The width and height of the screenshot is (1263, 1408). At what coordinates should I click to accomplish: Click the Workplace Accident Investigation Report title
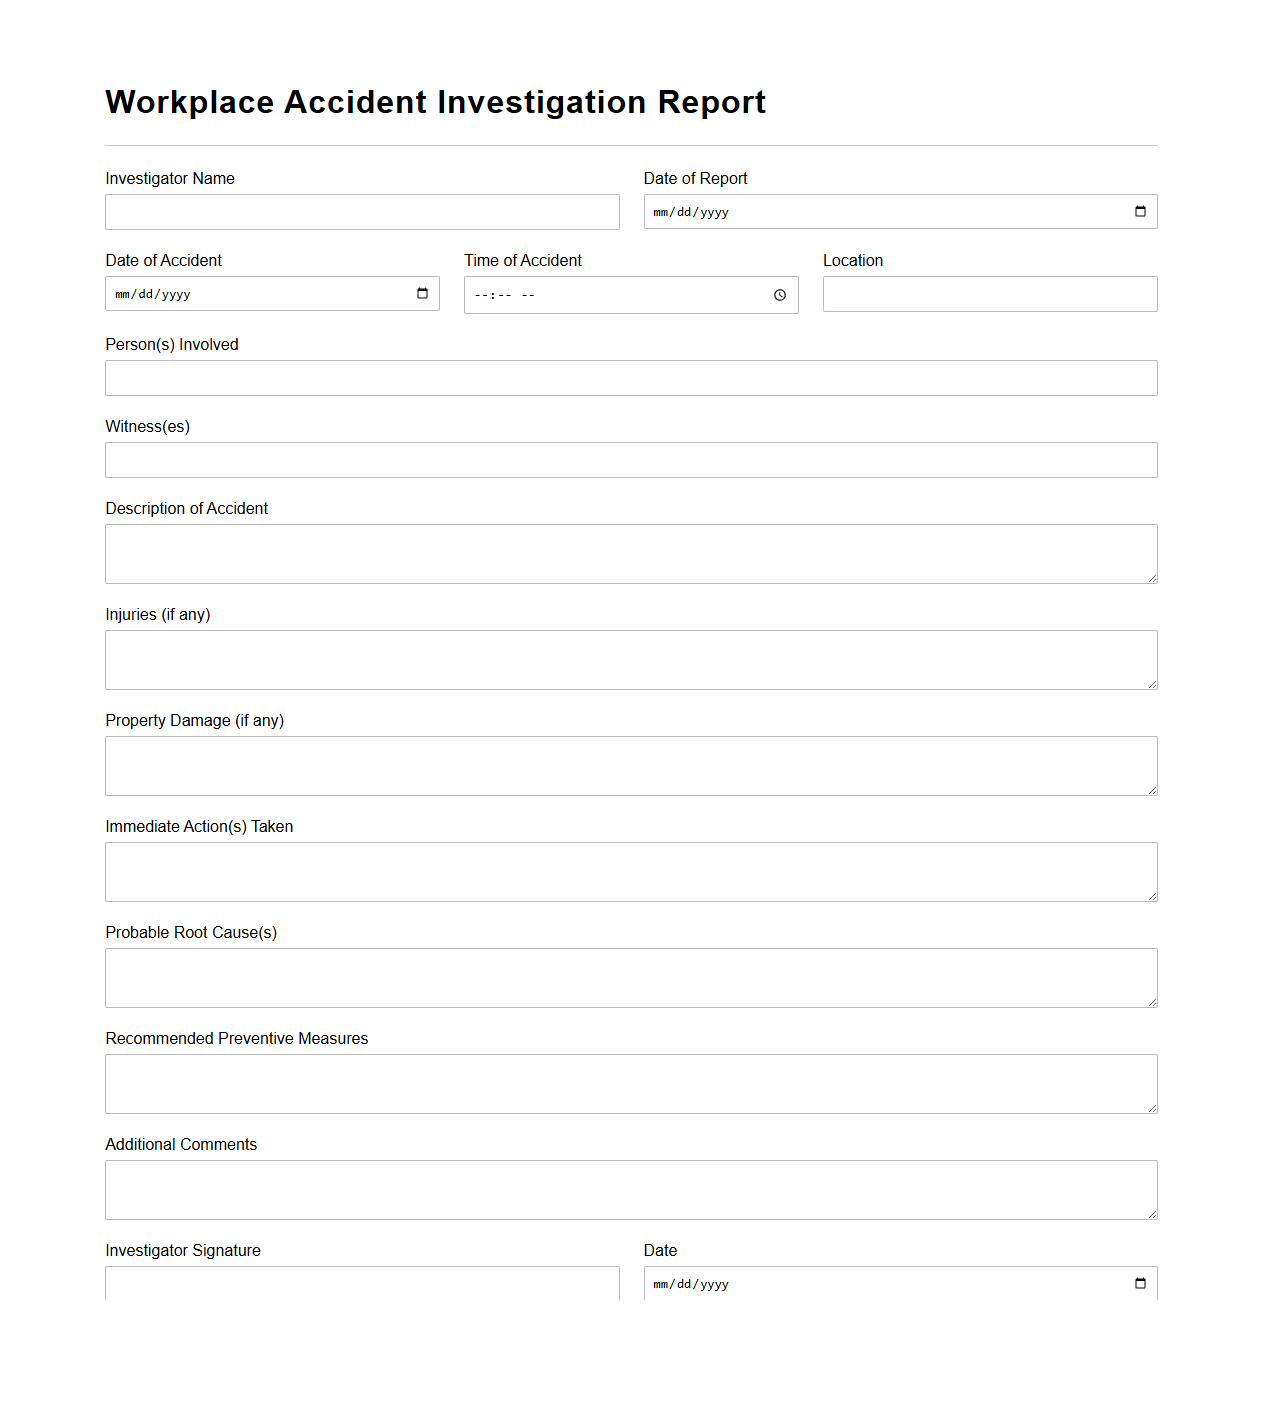(435, 102)
